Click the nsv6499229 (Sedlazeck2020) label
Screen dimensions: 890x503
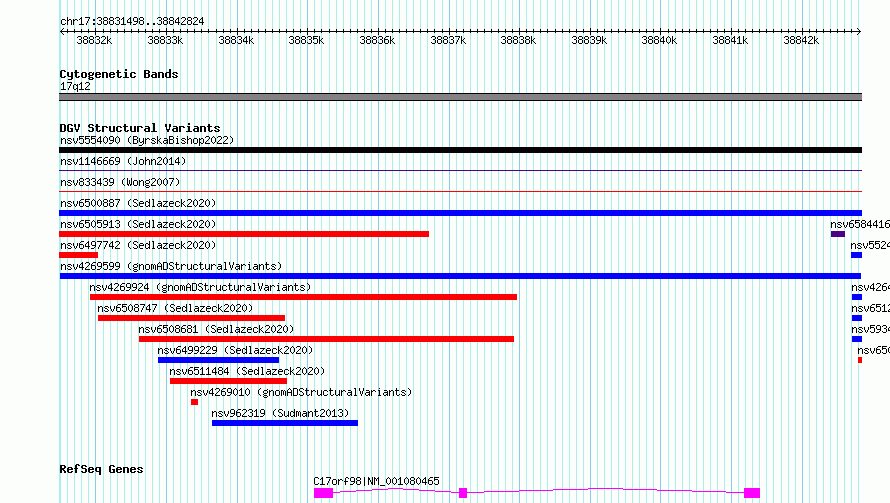[235, 350]
